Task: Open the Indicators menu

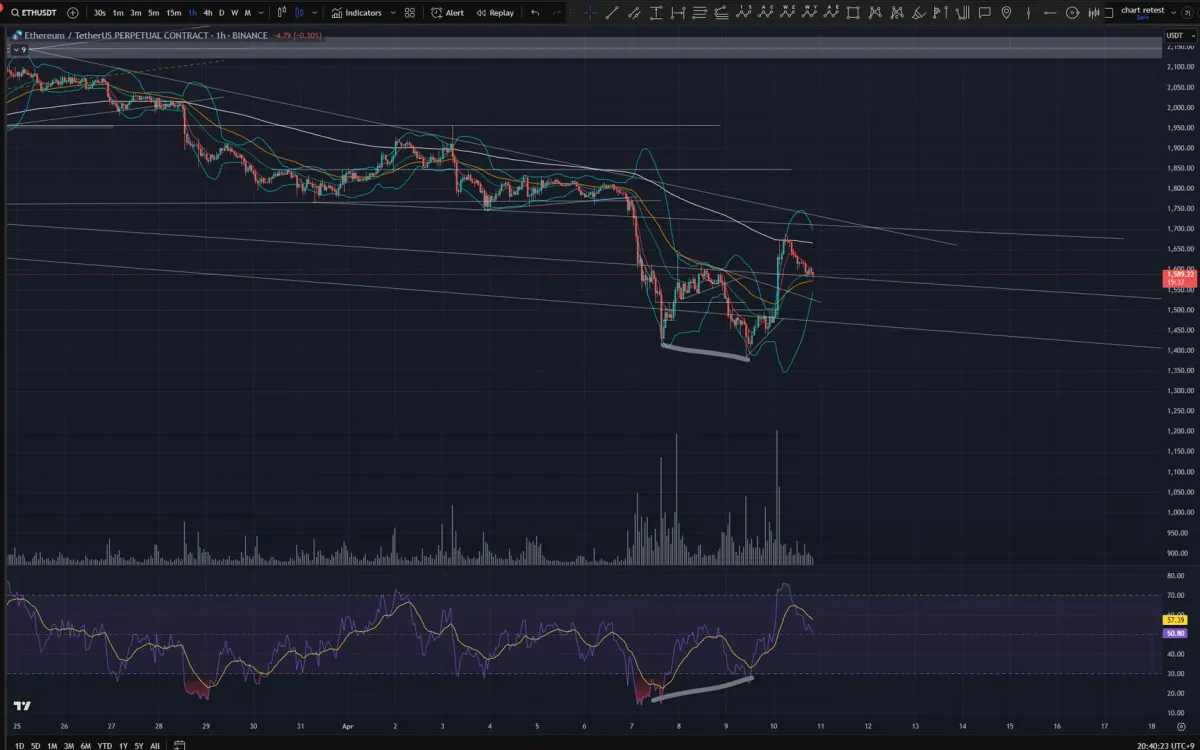Action: click(x=357, y=13)
